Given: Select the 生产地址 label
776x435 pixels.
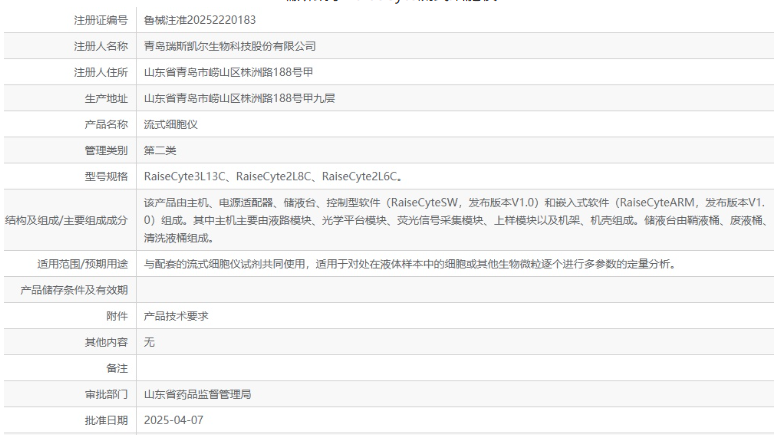Looking at the screenshot, I should 106,99.
